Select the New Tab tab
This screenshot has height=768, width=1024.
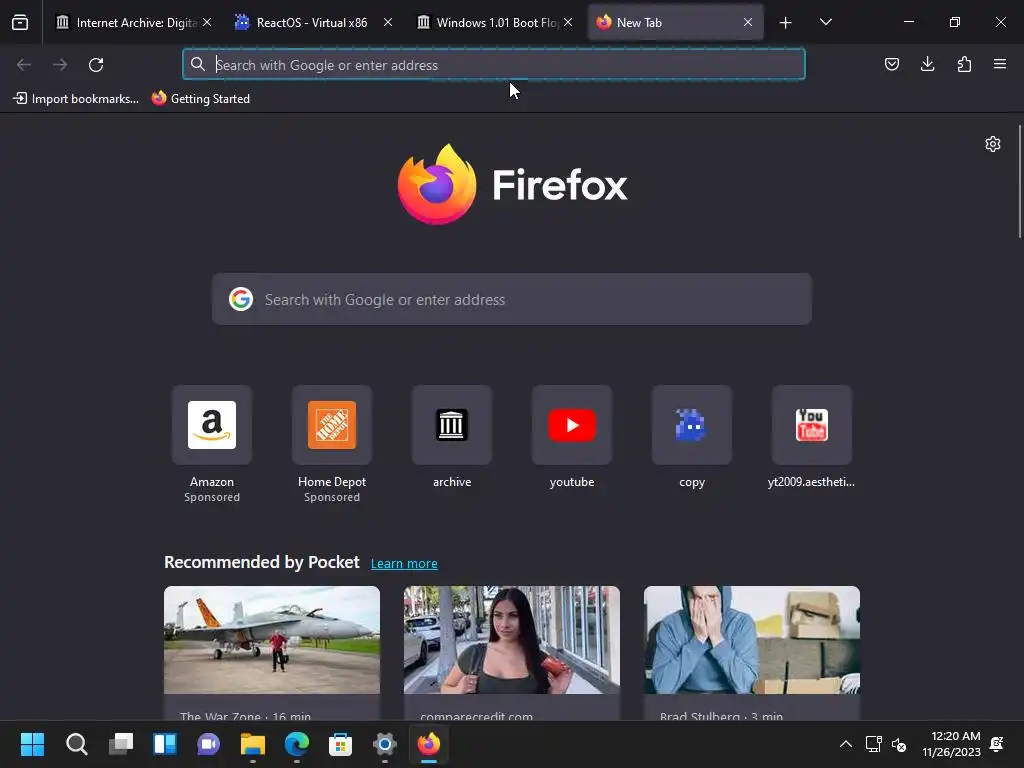click(676, 22)
